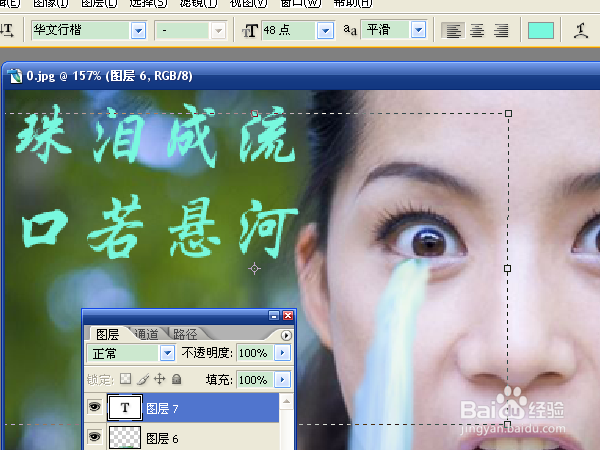Viewport: 600px width, 450px height.
Task: Open the font family dropdown 华文行楷
Action: pos(138,30)
